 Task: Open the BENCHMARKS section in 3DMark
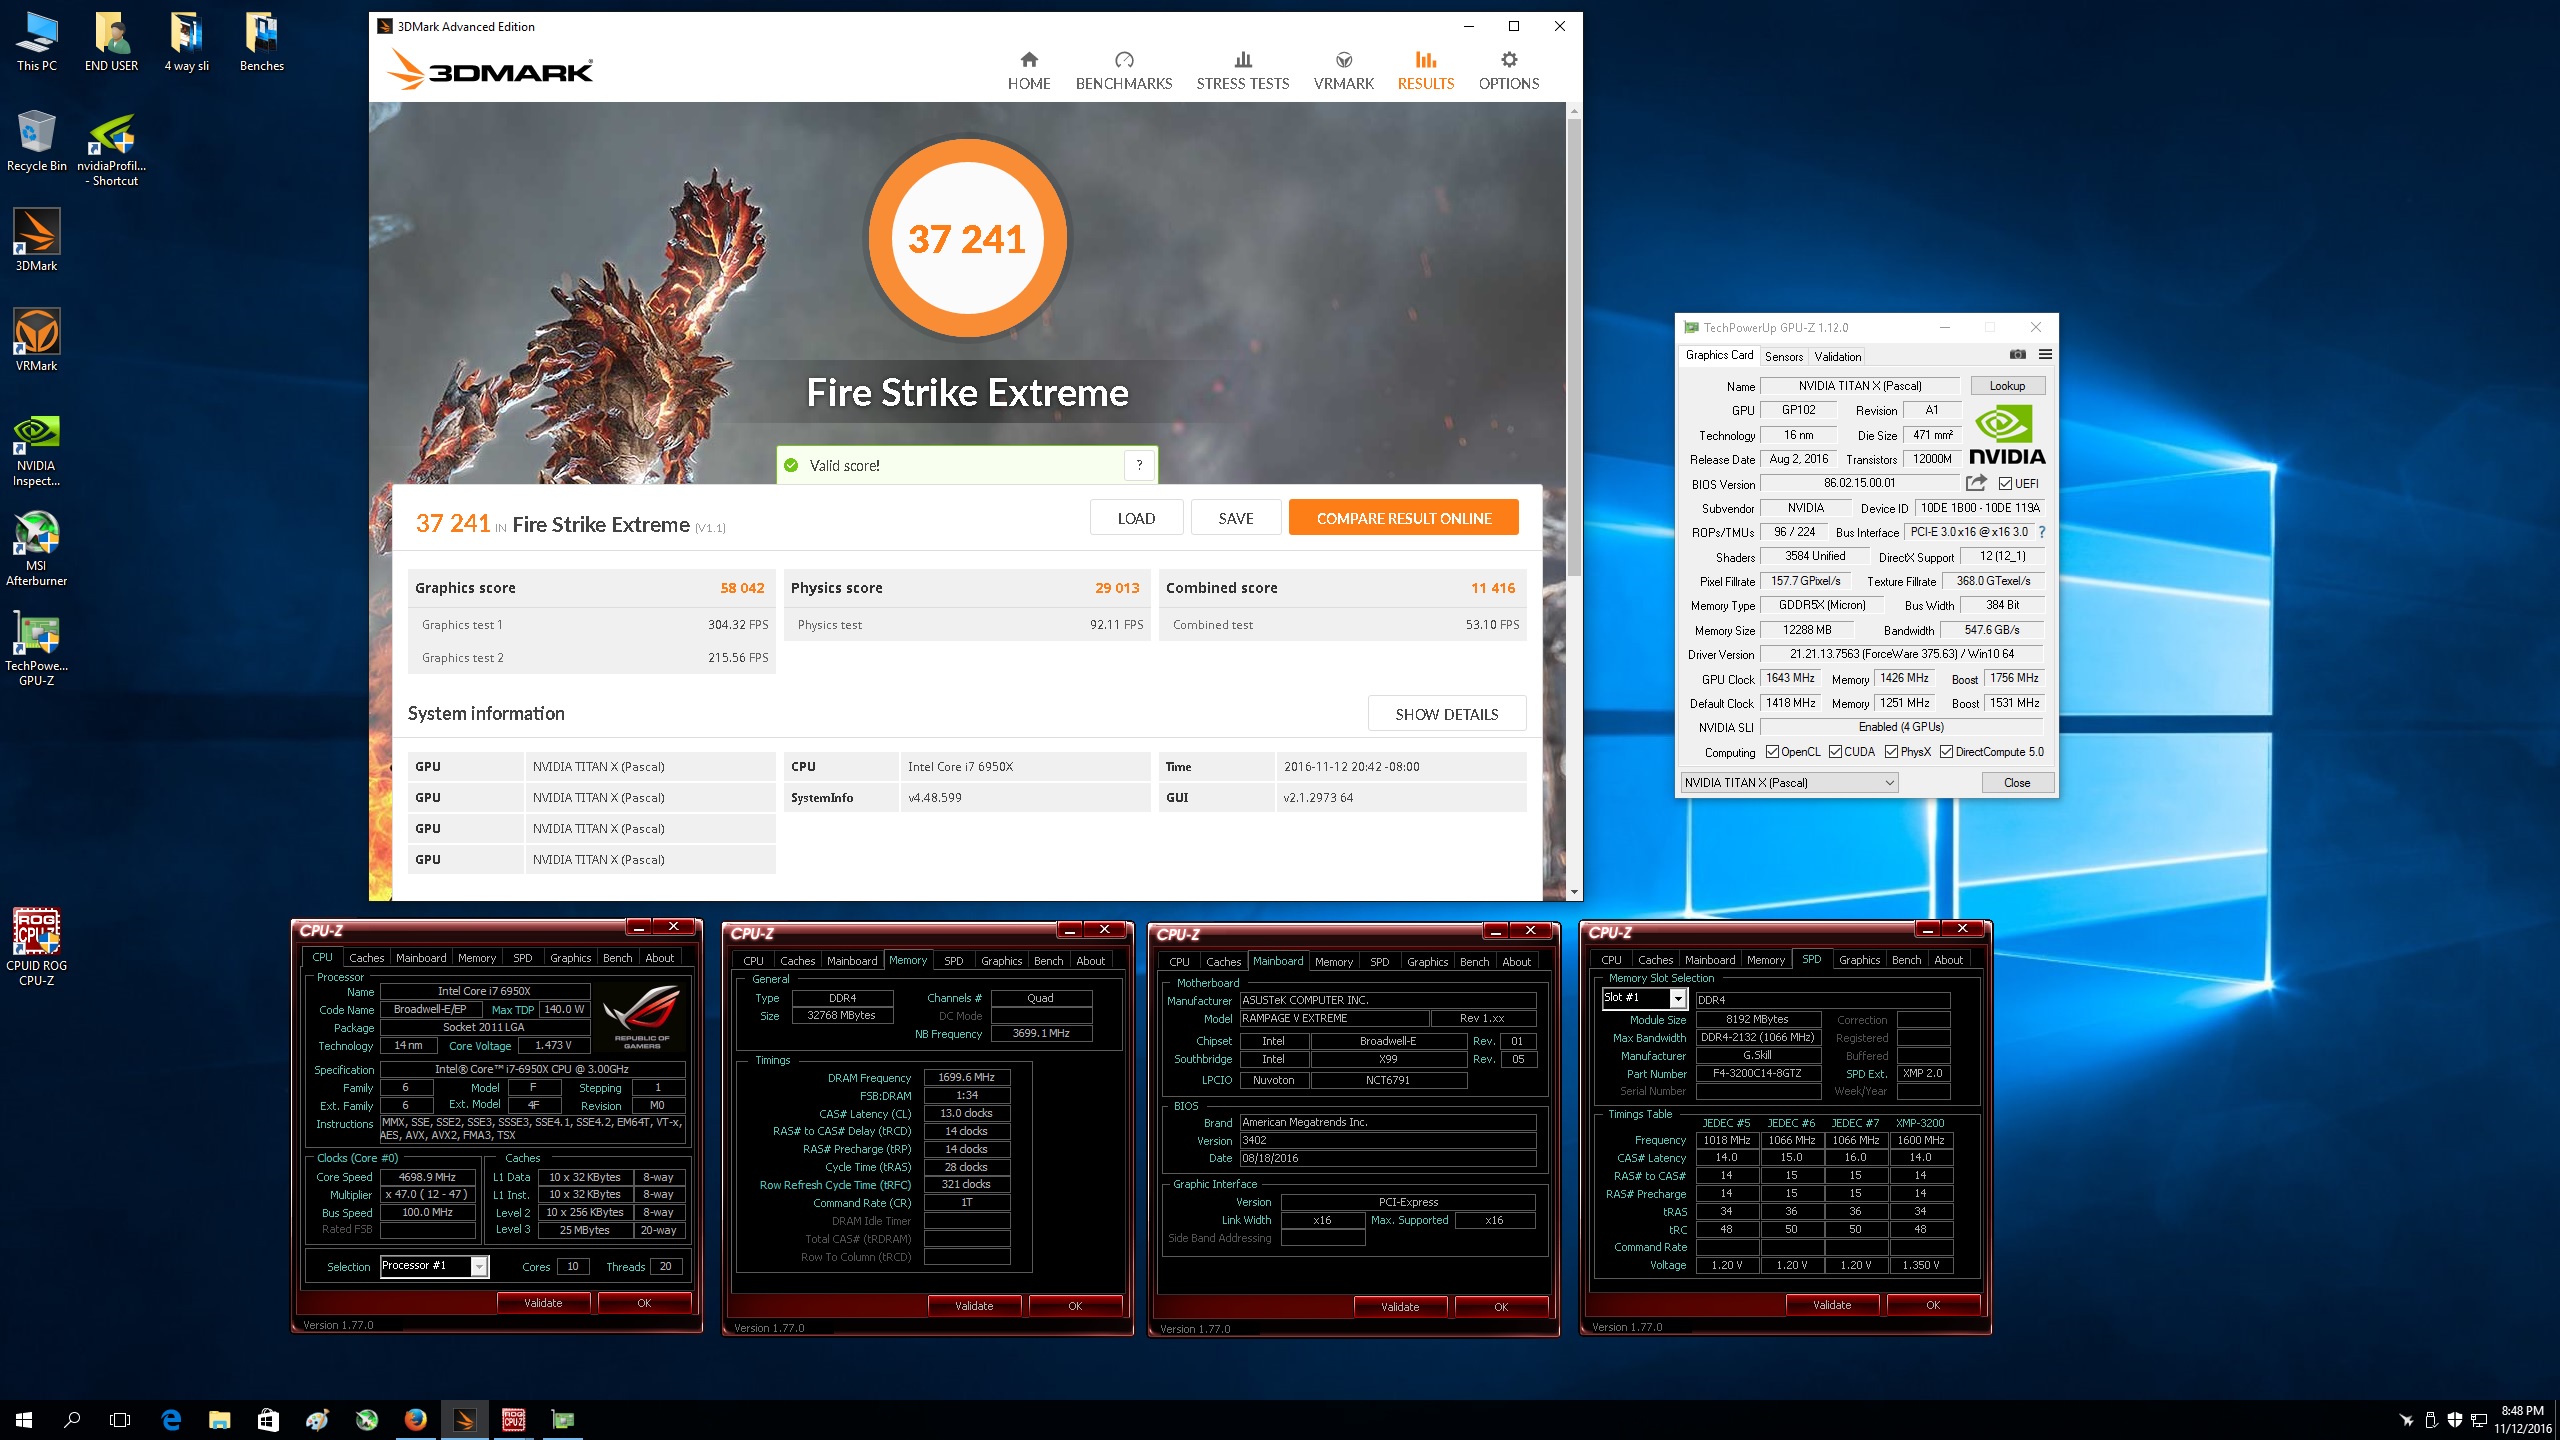(1124, 71)
